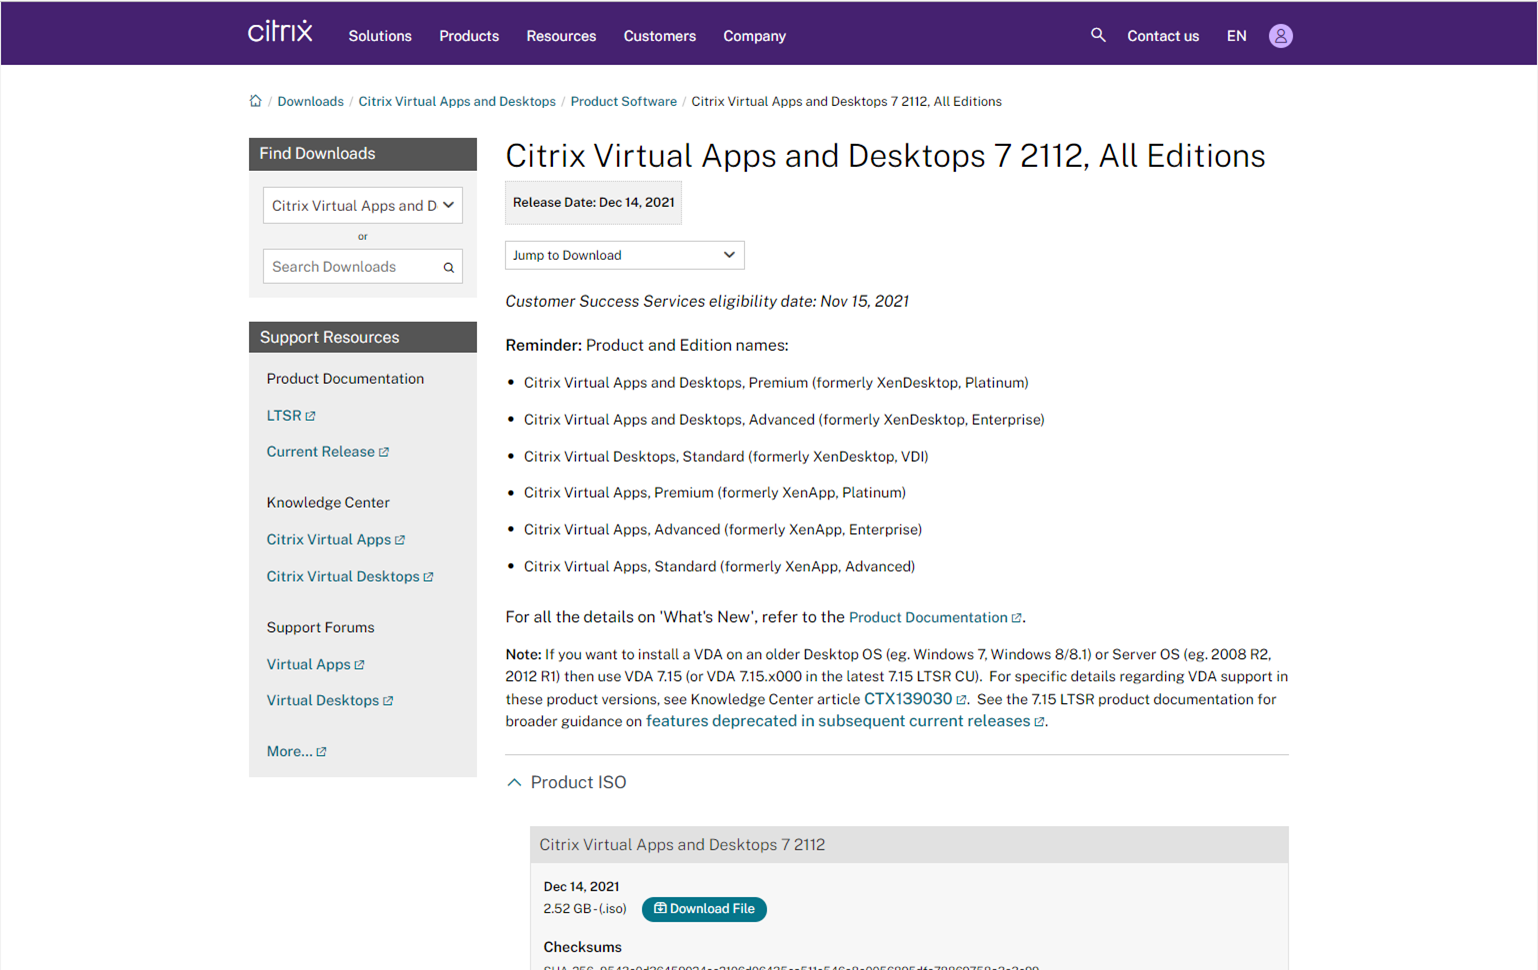This screenshot has width=1538, height=970.
Task: Open the Resources menu
Action: [x=561, y=36]
